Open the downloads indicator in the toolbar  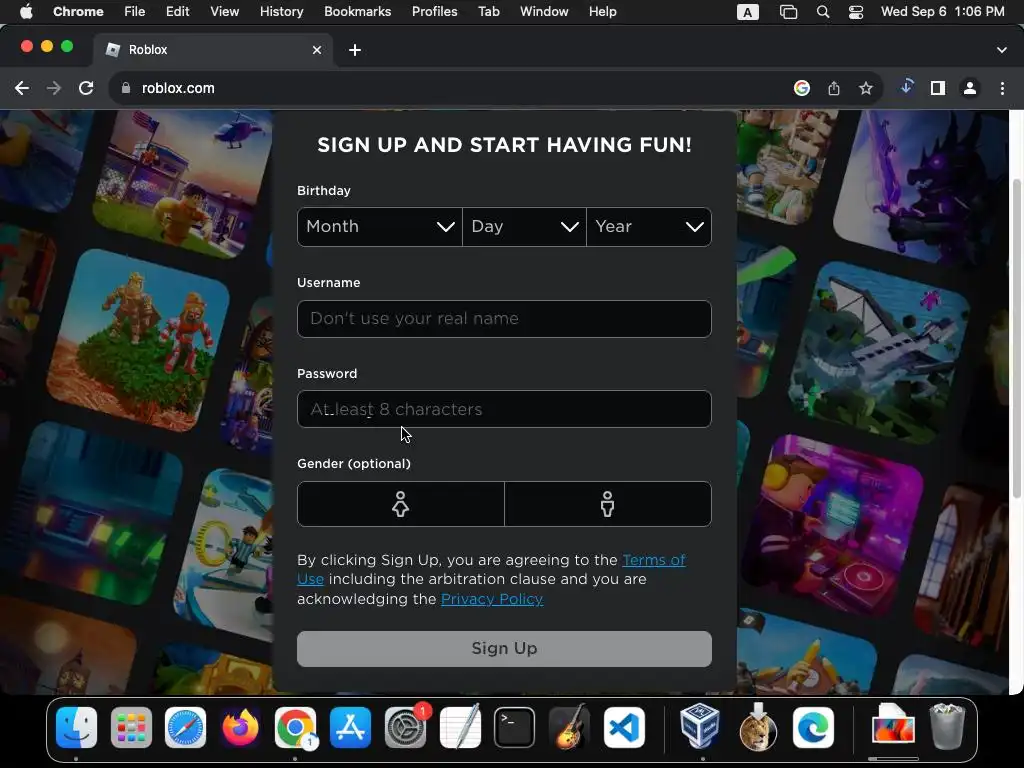906,87
